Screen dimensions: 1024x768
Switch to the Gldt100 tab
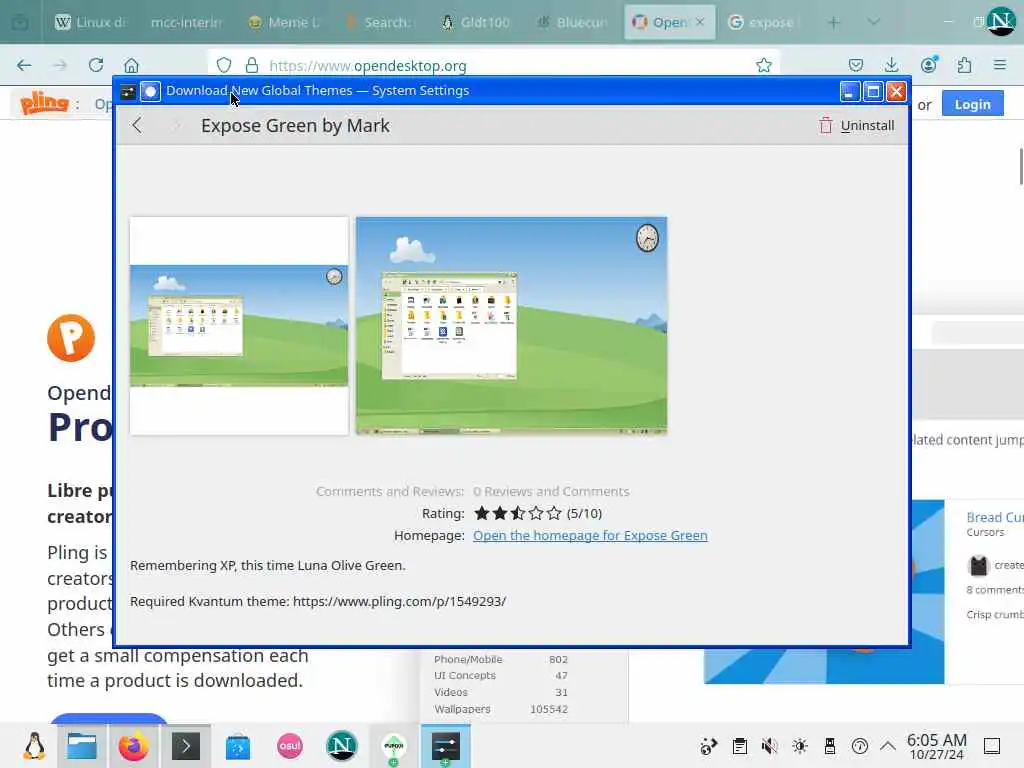(x=475, y=23)
